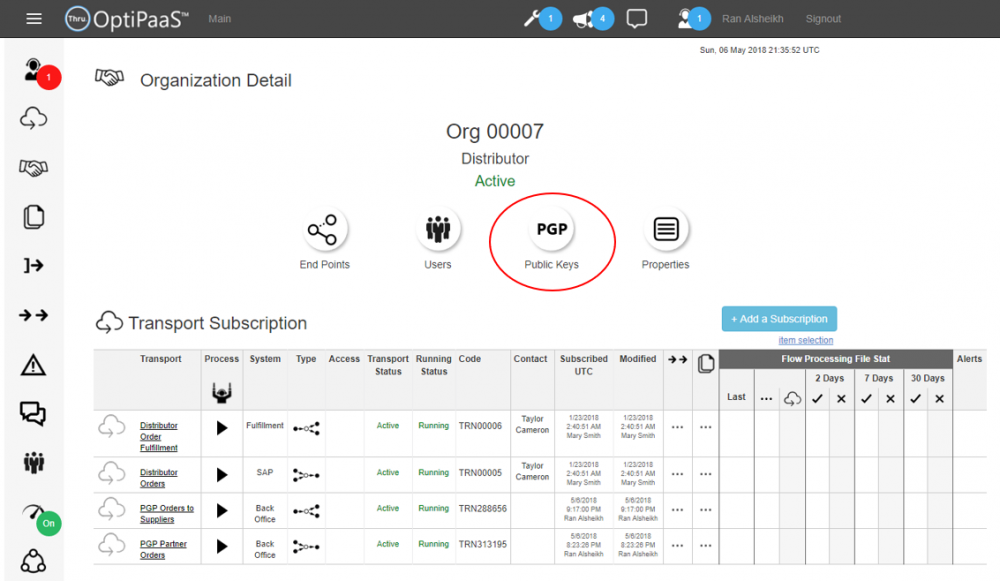
Task: Open Distributor Order Fulfillment transport link
Action: pos(158,437)
